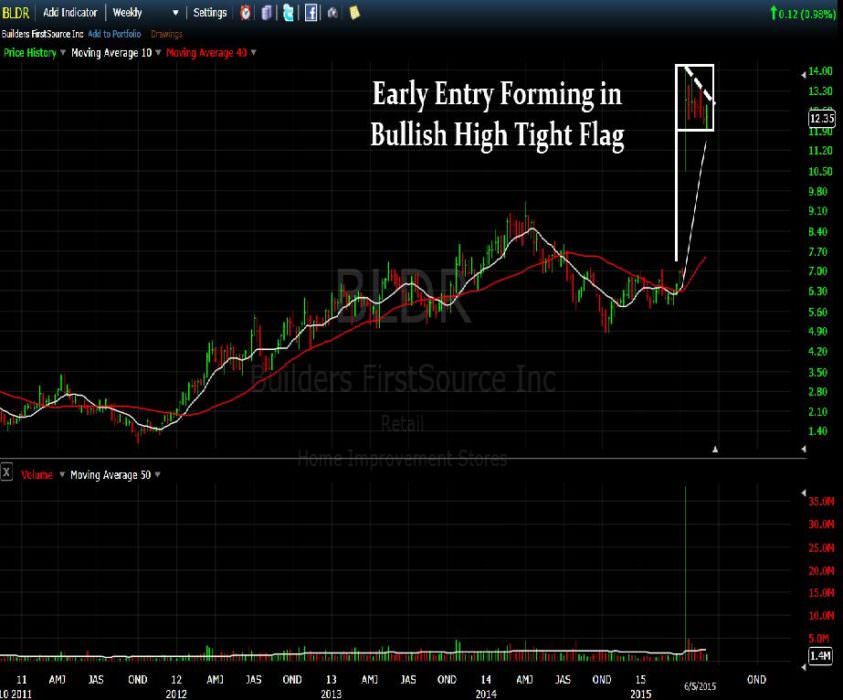Click the alarm clock alert icon

pyautogui.click(x=245, y=12)
